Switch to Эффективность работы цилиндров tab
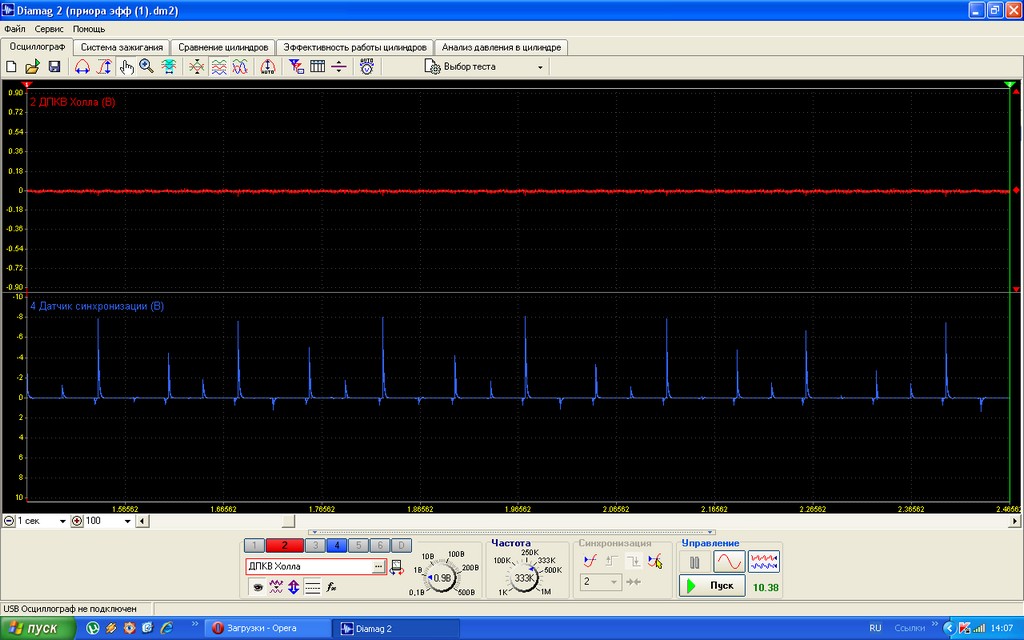 pyautogui.click(x=355, y=47)
